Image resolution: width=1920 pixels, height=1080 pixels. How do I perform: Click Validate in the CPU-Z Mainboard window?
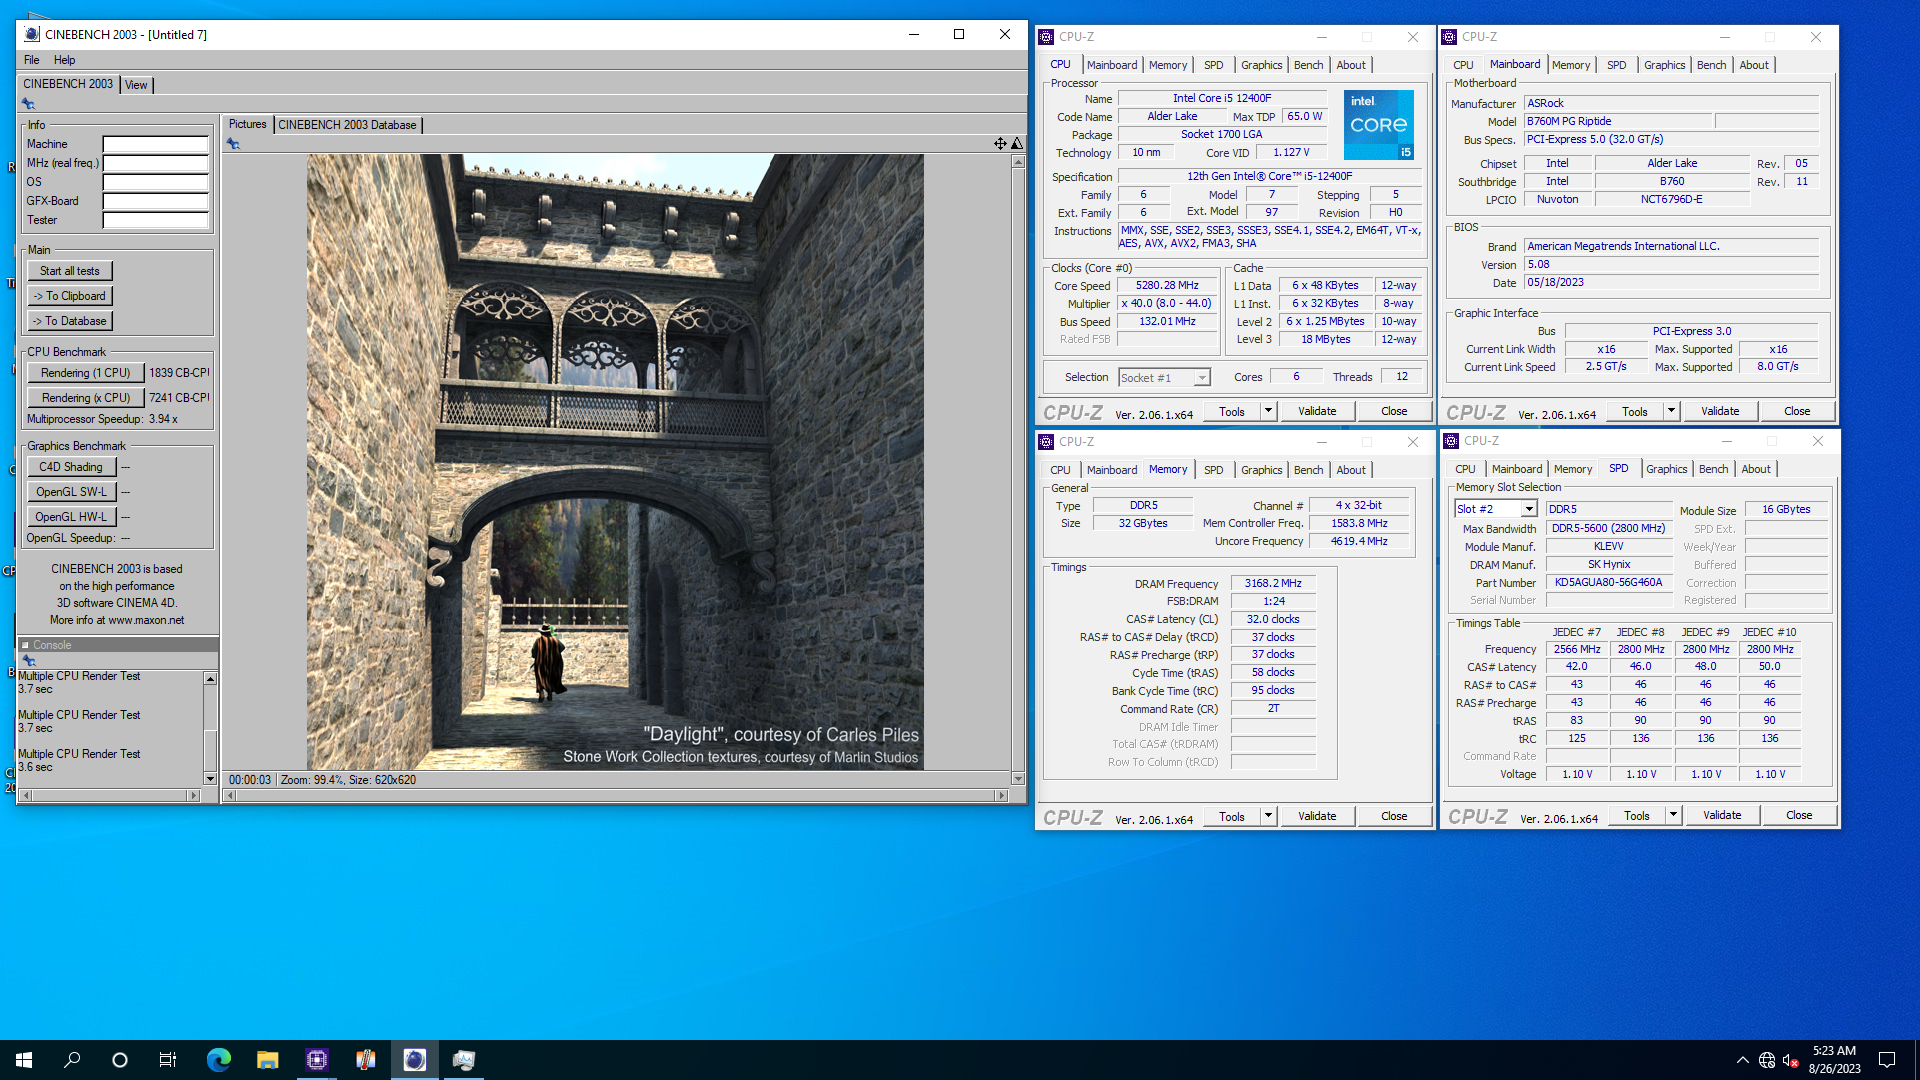[1720, 411]
